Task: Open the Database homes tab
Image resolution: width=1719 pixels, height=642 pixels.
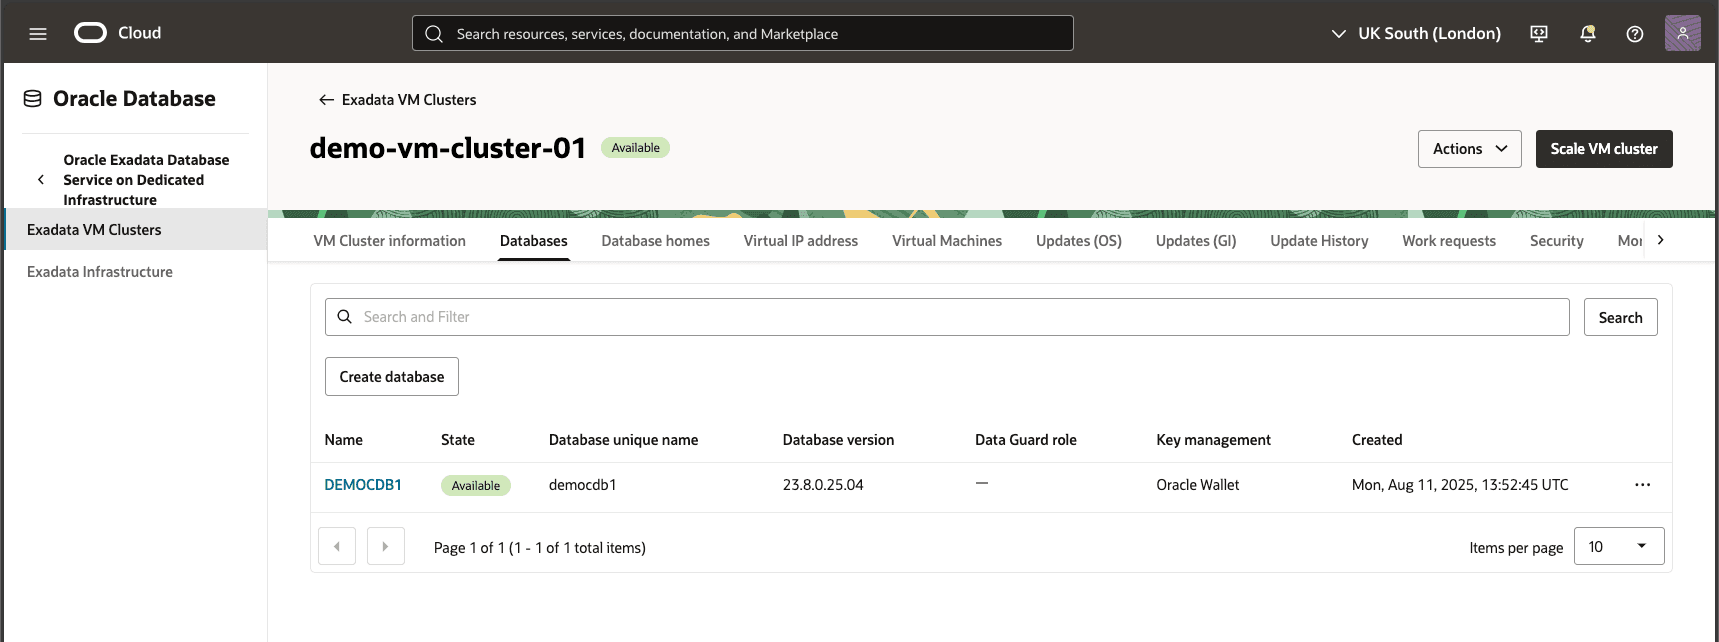Action: [x=656, y=241]
